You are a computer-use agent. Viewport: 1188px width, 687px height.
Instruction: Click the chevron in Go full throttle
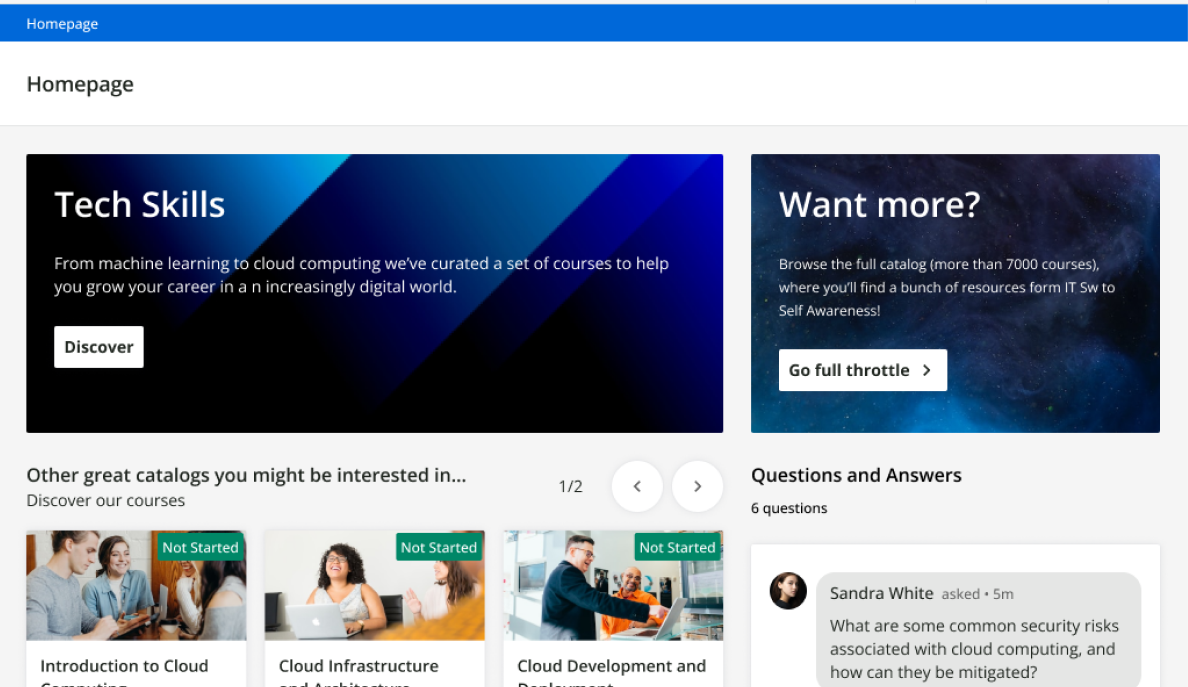click(927, 370)
